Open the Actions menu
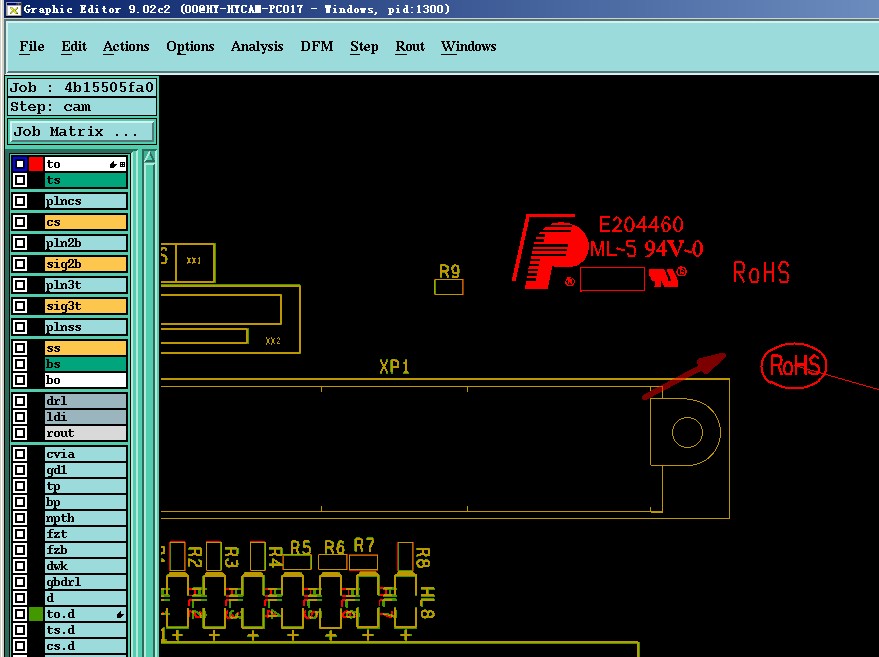879x657 pixels. pos(126,47)
